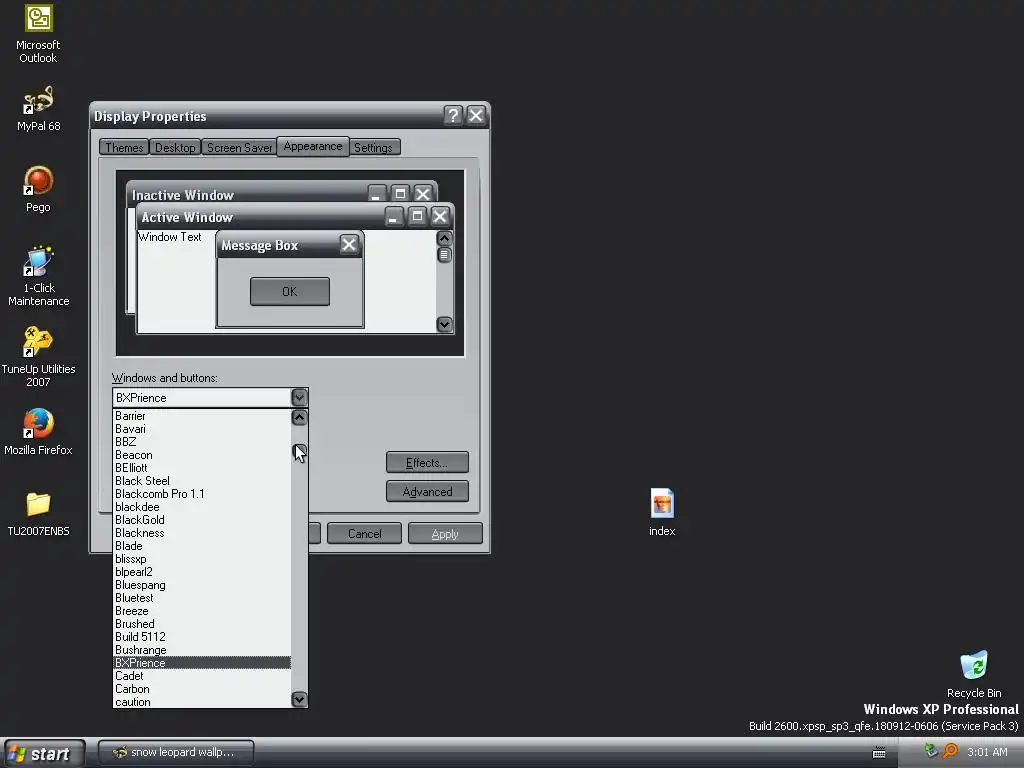
Task: Choose Cadet from the style list
Action: 202,676
